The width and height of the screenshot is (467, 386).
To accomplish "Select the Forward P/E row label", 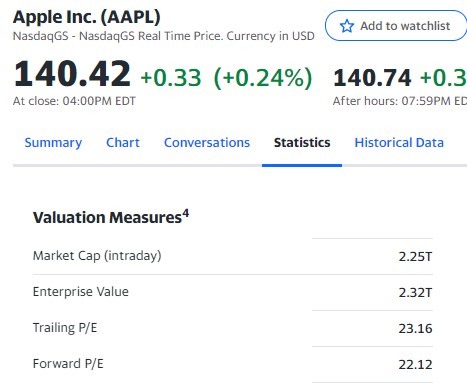I will click(x=68, y=364).
